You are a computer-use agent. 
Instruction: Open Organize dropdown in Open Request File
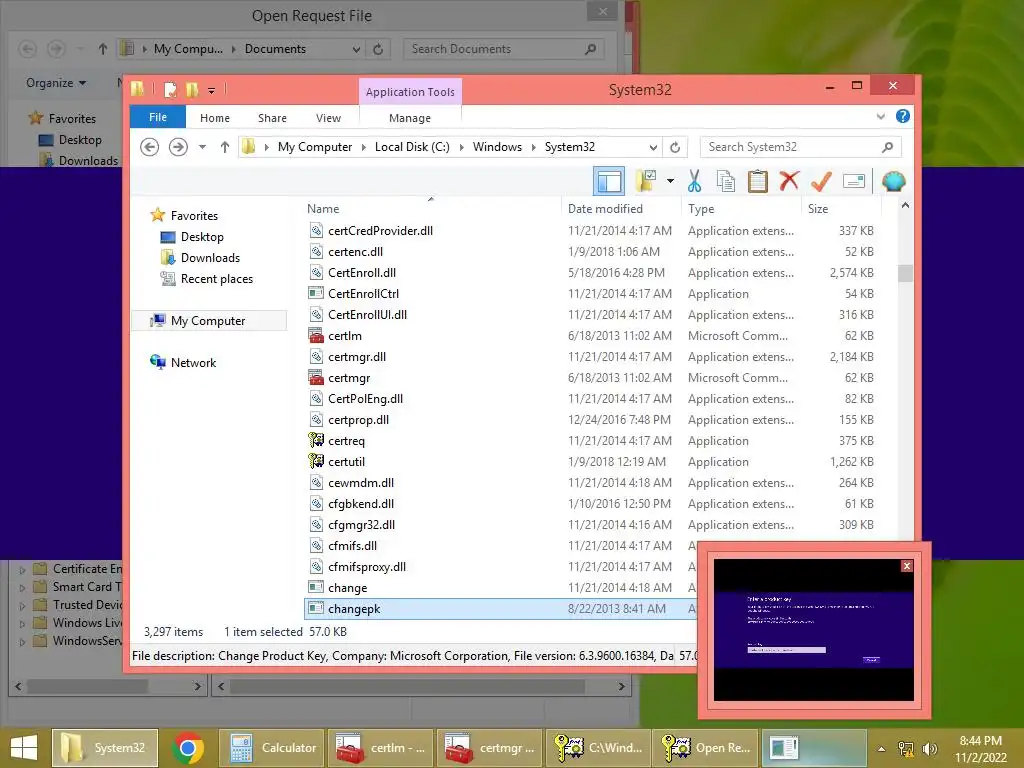click(56, 83)
